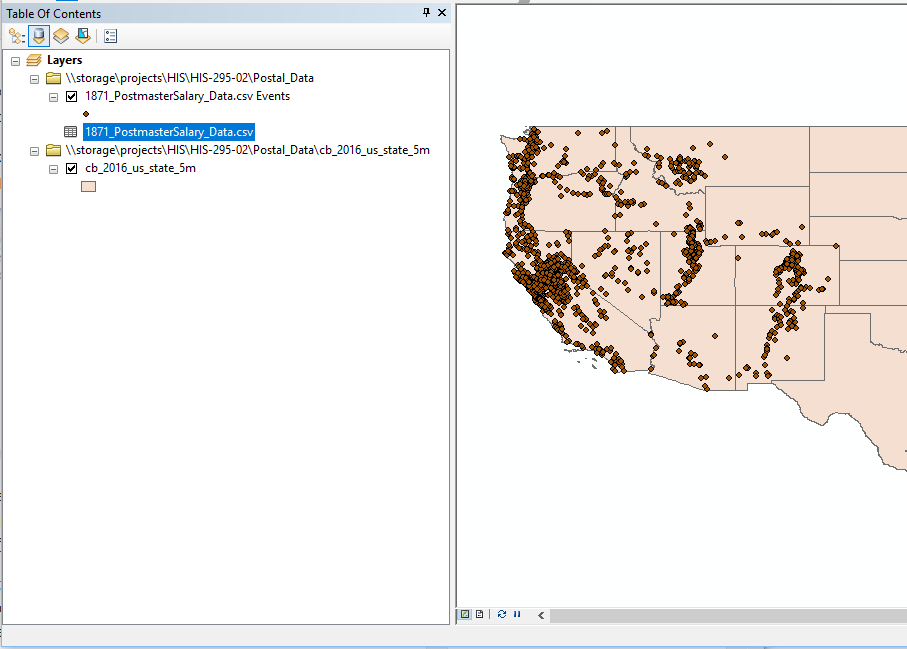Viewport: 907px width, 649px height.
Task: Open the Table of Contents Options
Action: point(110,36)
